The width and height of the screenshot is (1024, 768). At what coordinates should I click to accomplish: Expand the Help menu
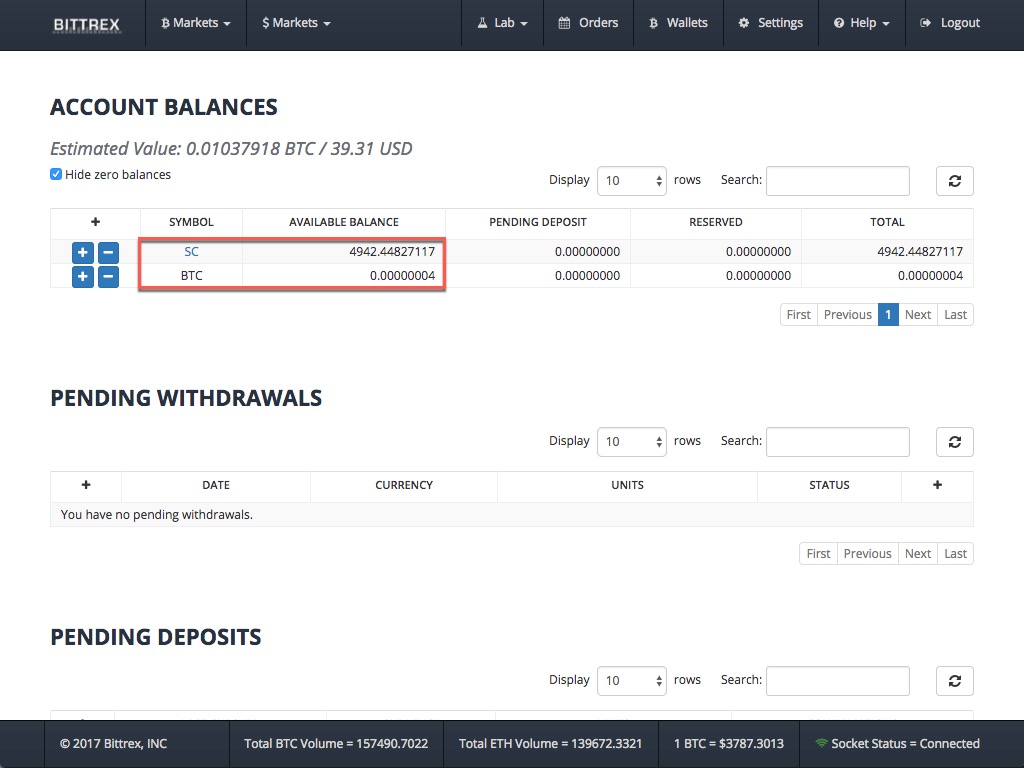click(x=861, y=23)
